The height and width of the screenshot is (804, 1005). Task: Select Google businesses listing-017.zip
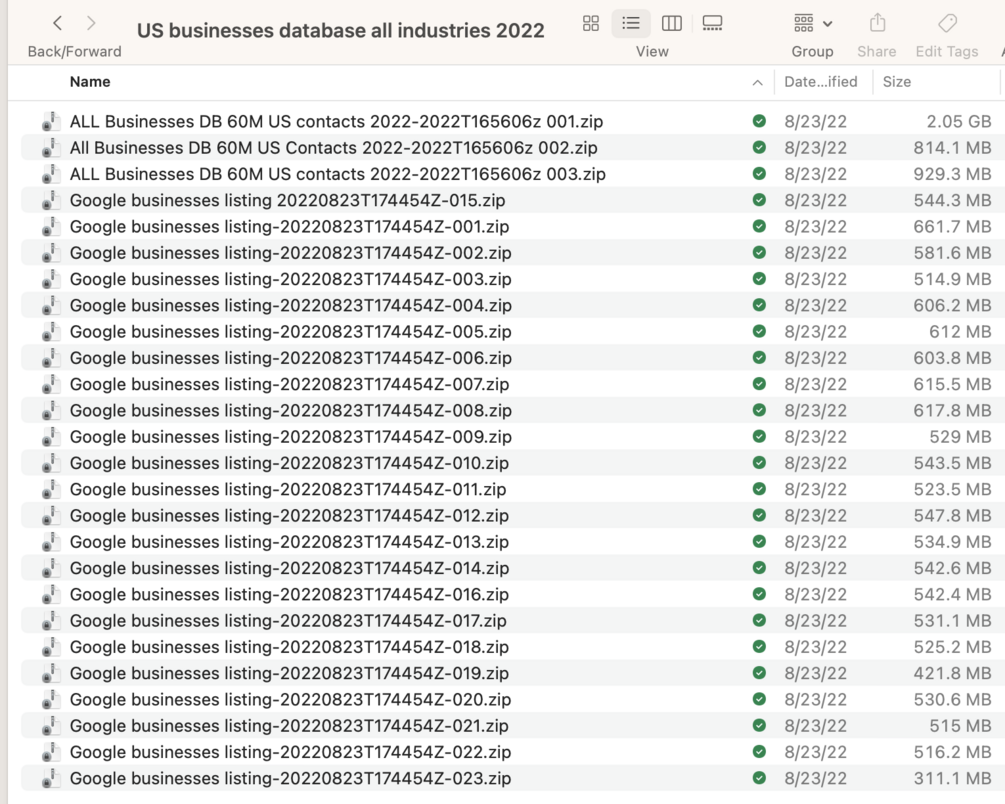click(x=288, y=621)
